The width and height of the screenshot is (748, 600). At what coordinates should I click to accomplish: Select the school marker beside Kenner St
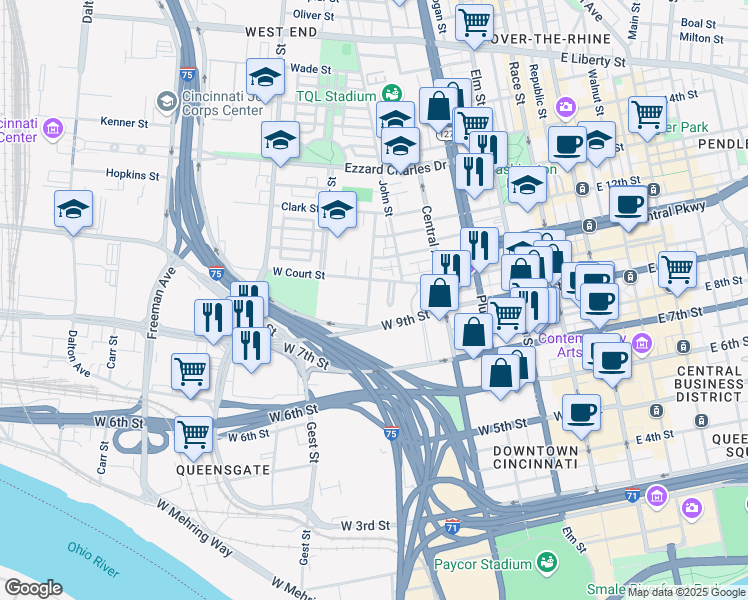280,141
